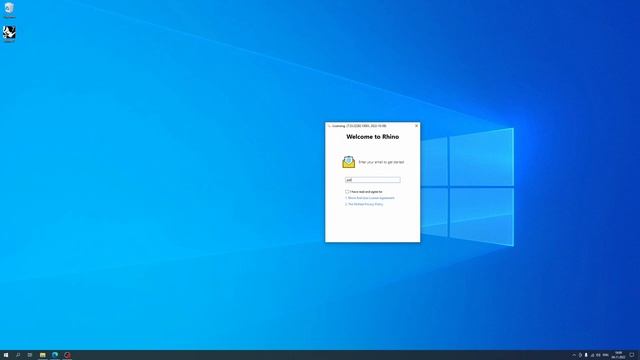Open Task View on the taskbar

[30, 355]
